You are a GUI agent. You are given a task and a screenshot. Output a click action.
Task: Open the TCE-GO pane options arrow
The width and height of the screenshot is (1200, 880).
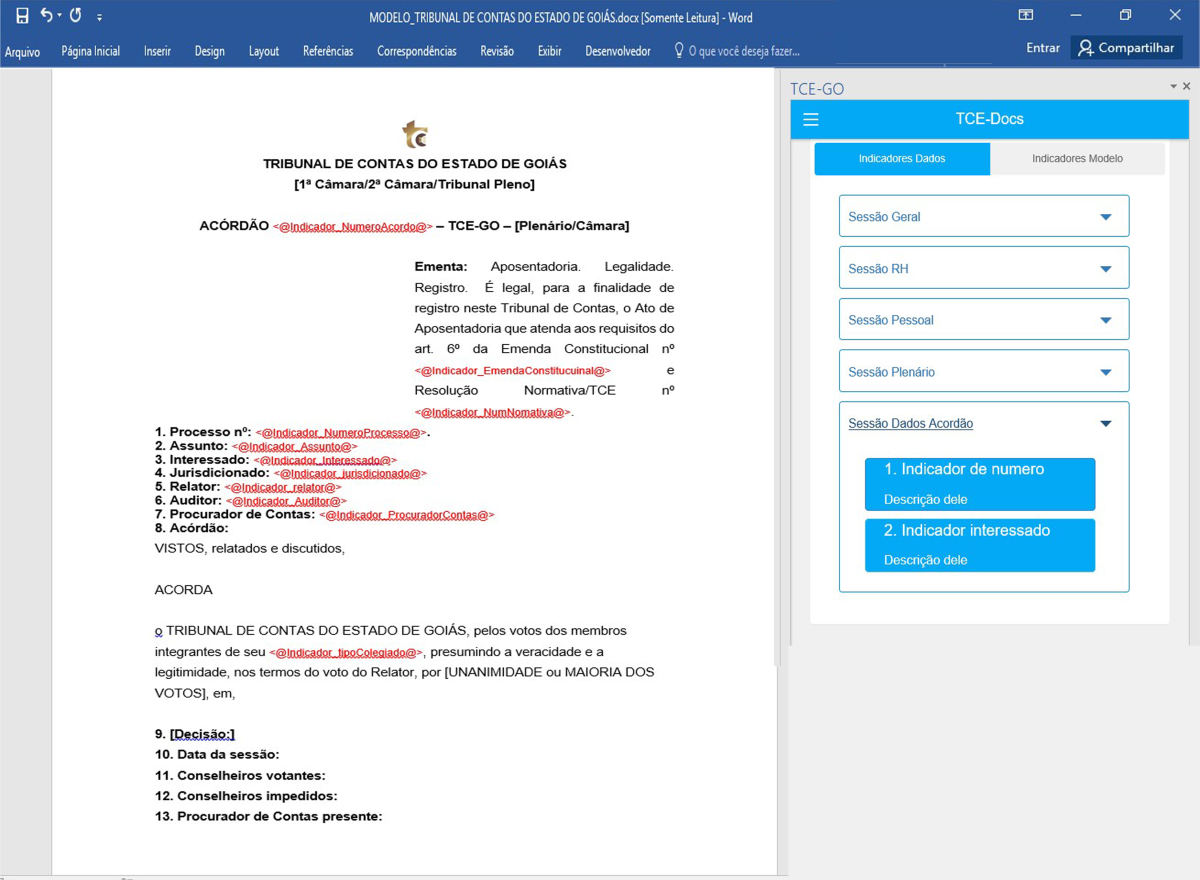1173,87
